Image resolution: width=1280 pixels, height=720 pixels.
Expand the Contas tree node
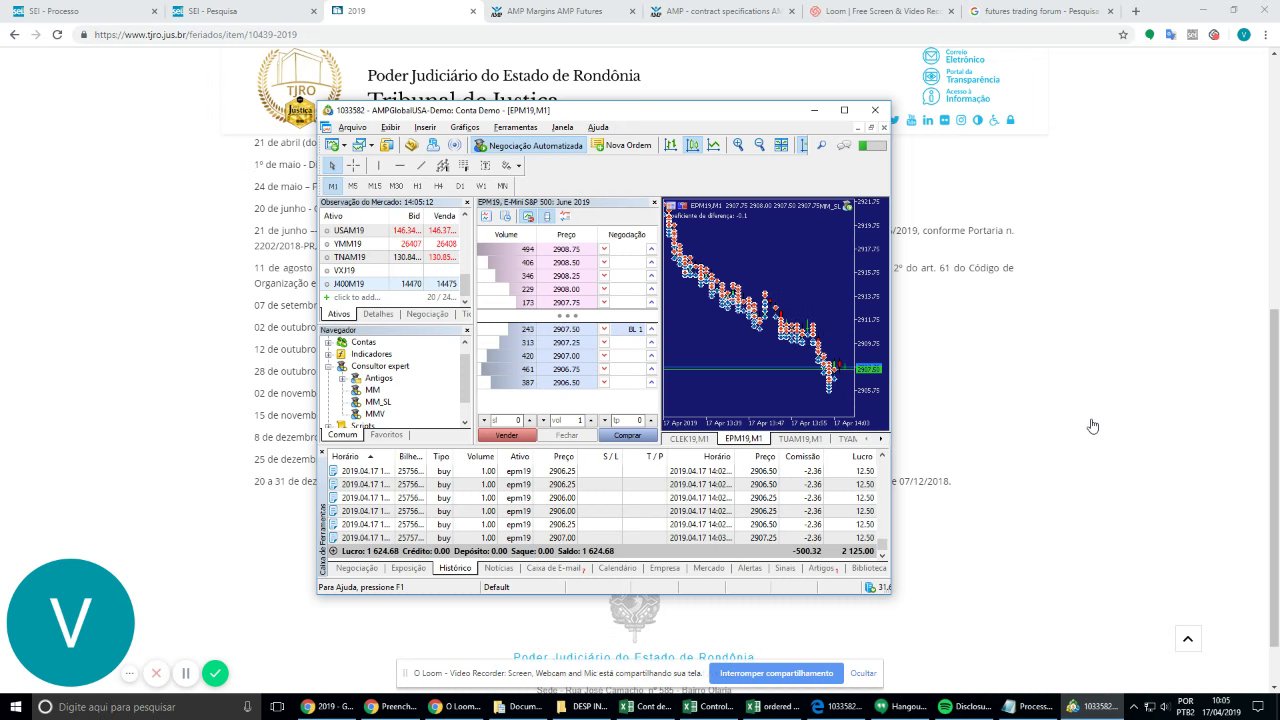328,342
